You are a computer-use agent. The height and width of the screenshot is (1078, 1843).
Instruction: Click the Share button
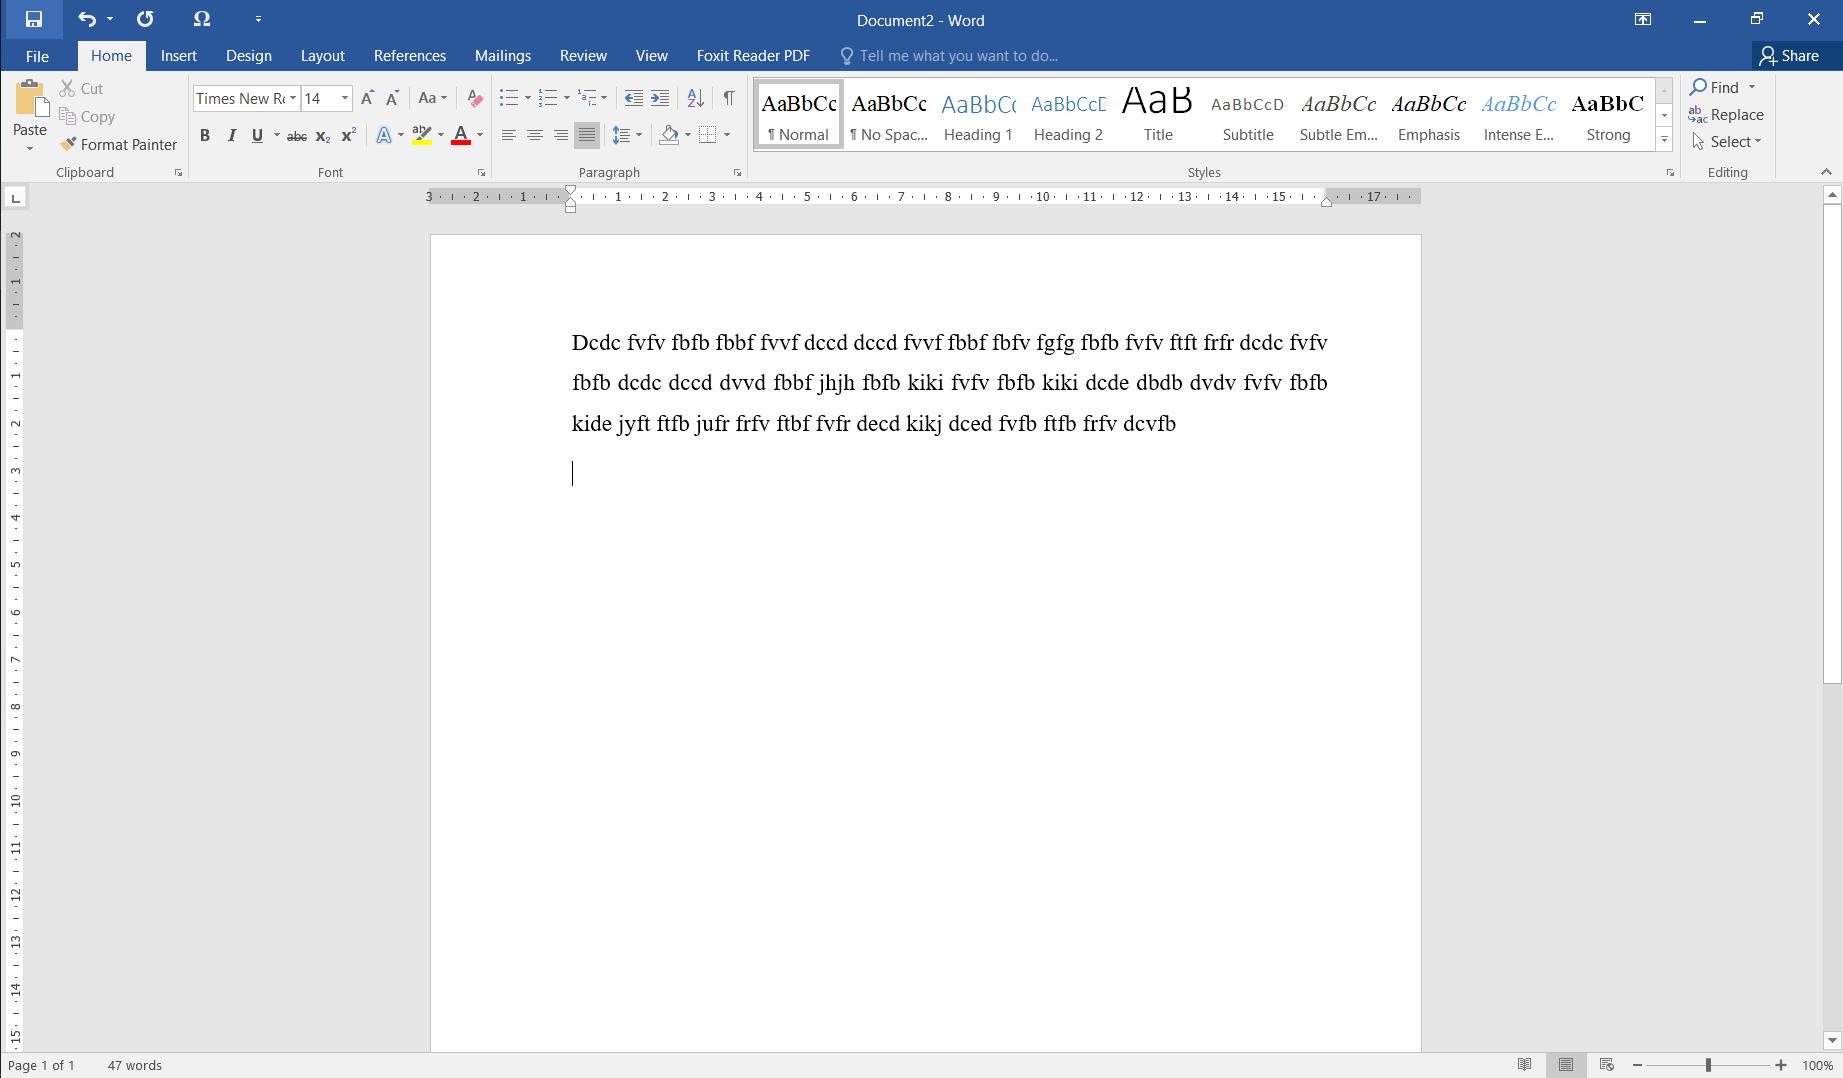point(1790,56)
